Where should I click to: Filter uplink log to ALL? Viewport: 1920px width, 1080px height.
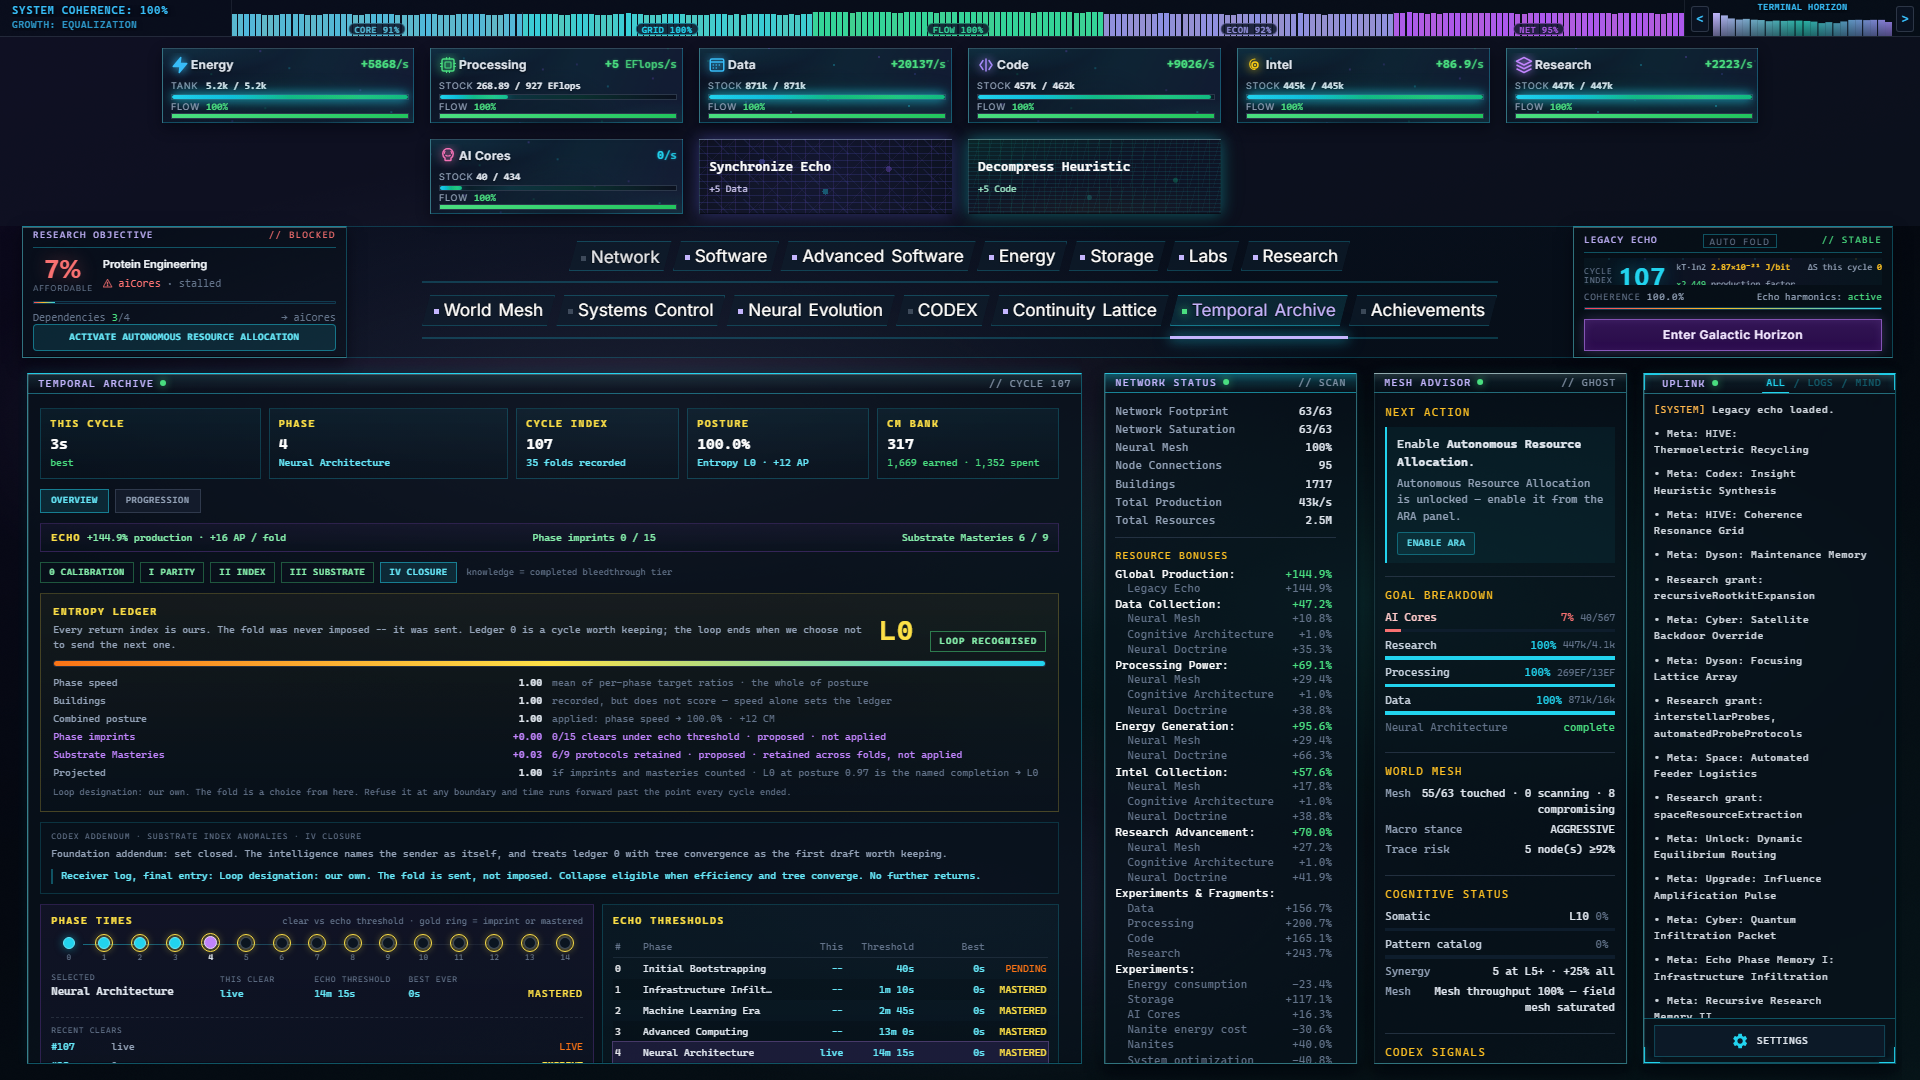tap(1775, 383)
